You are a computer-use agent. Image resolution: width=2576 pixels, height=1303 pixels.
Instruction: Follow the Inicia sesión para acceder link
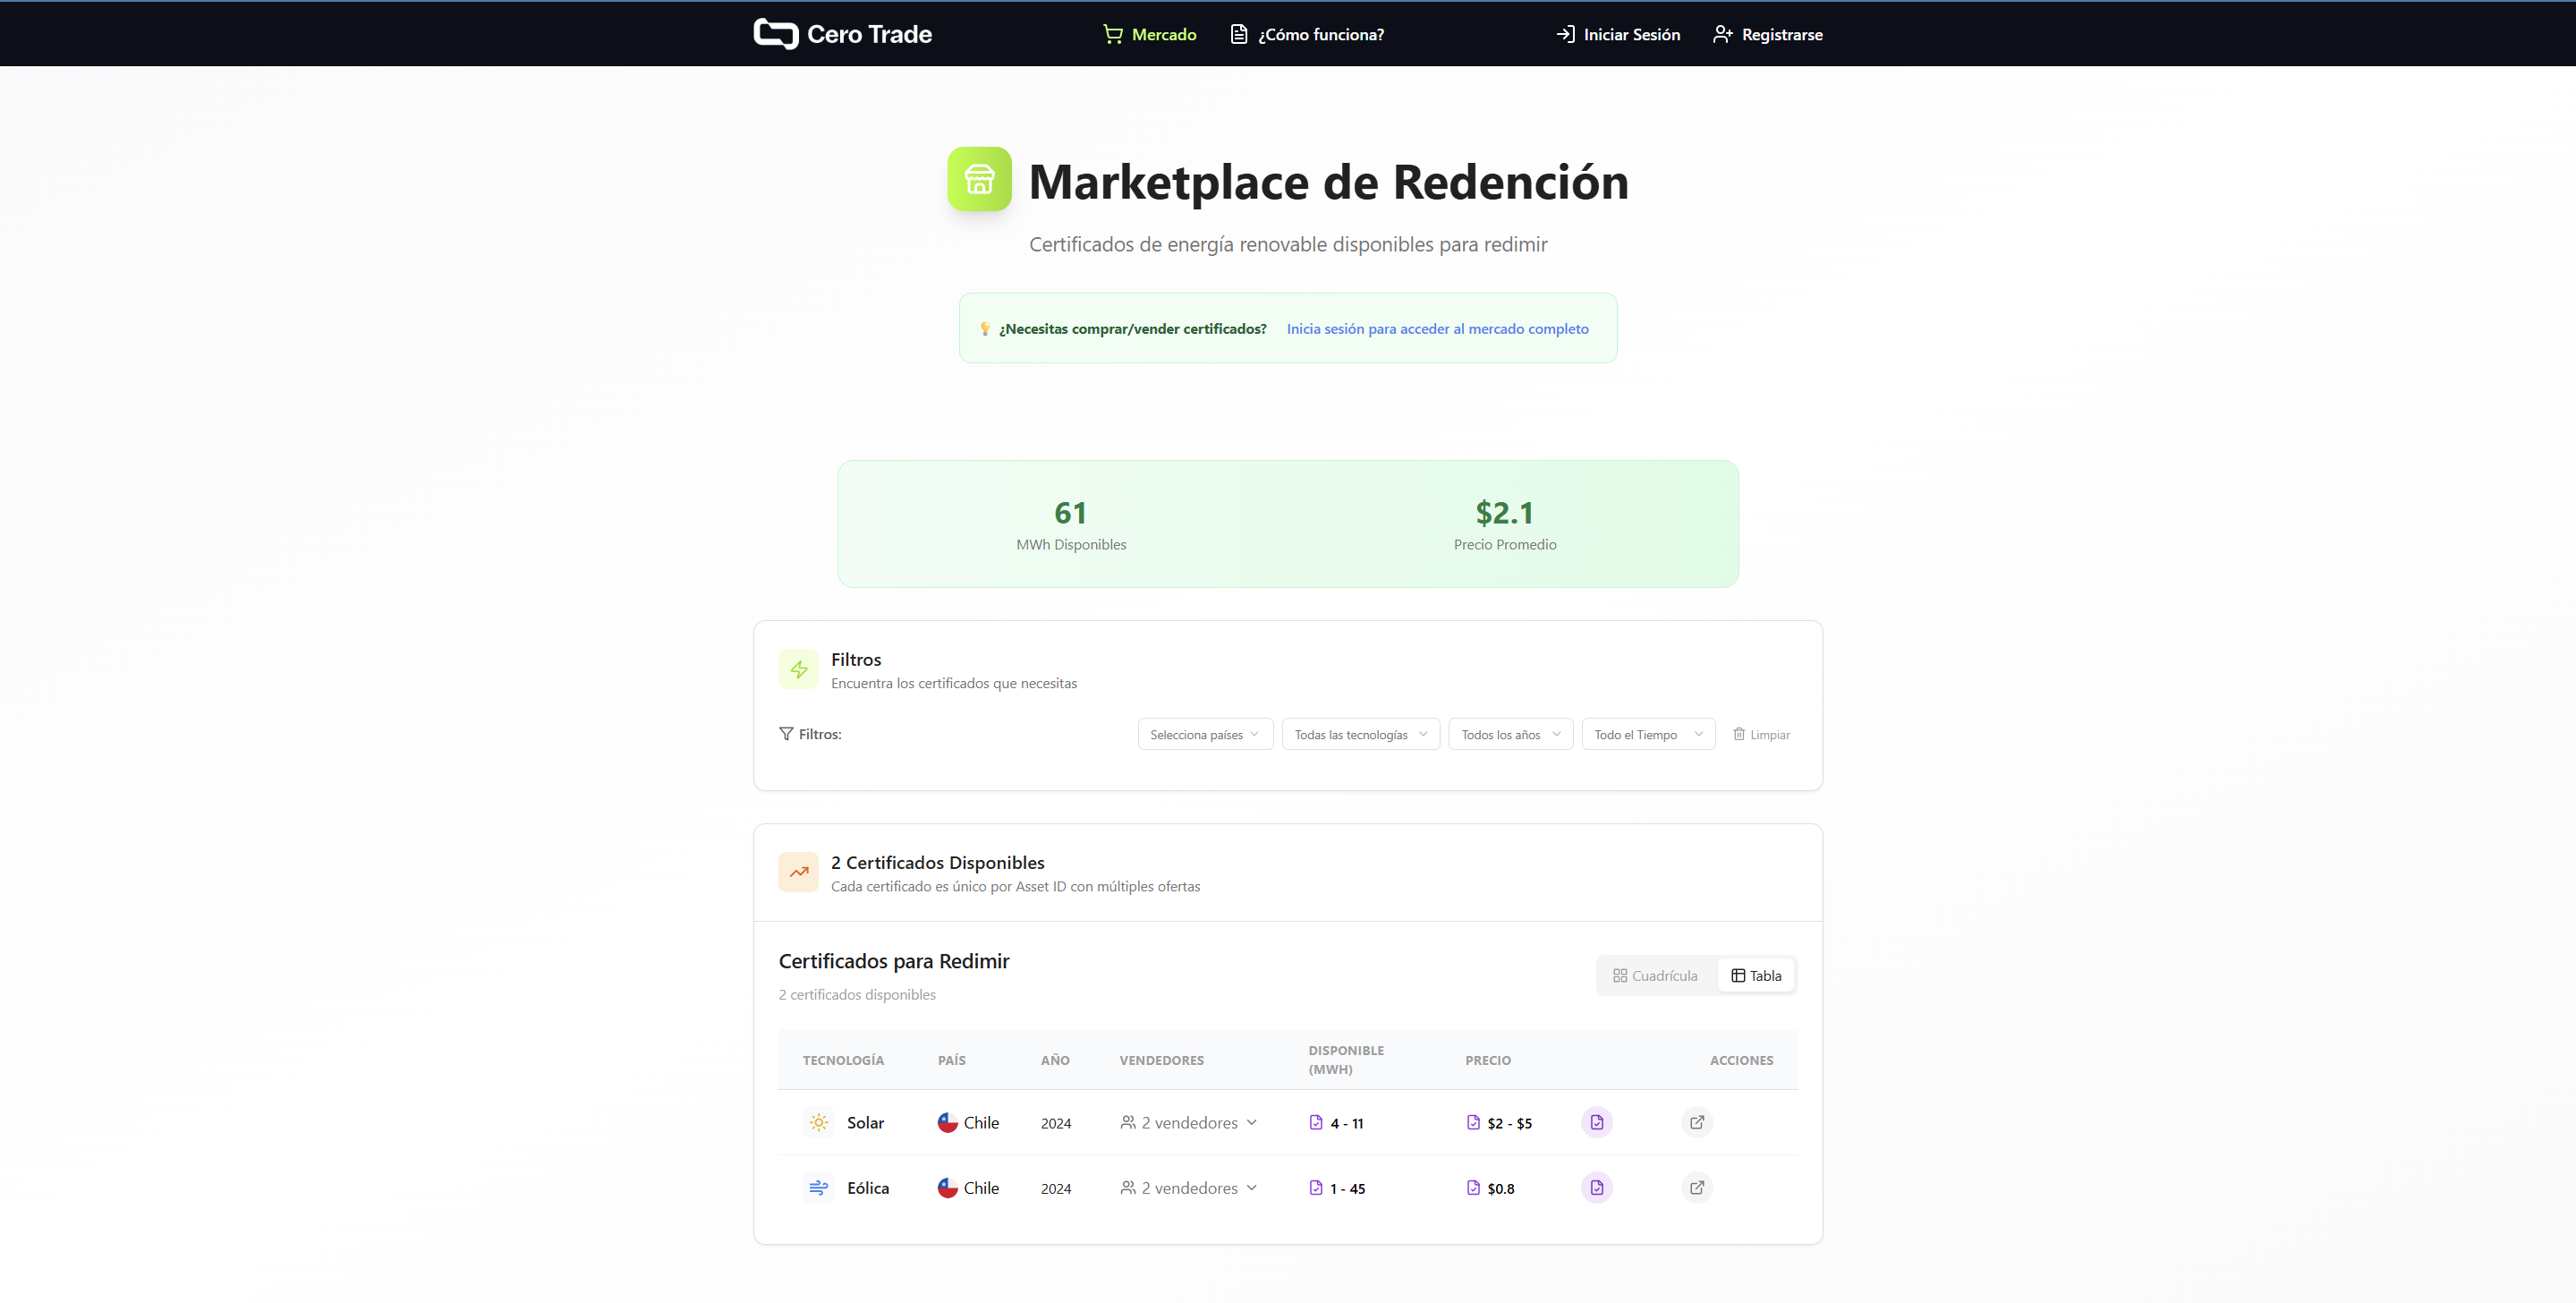[1437, 328]
